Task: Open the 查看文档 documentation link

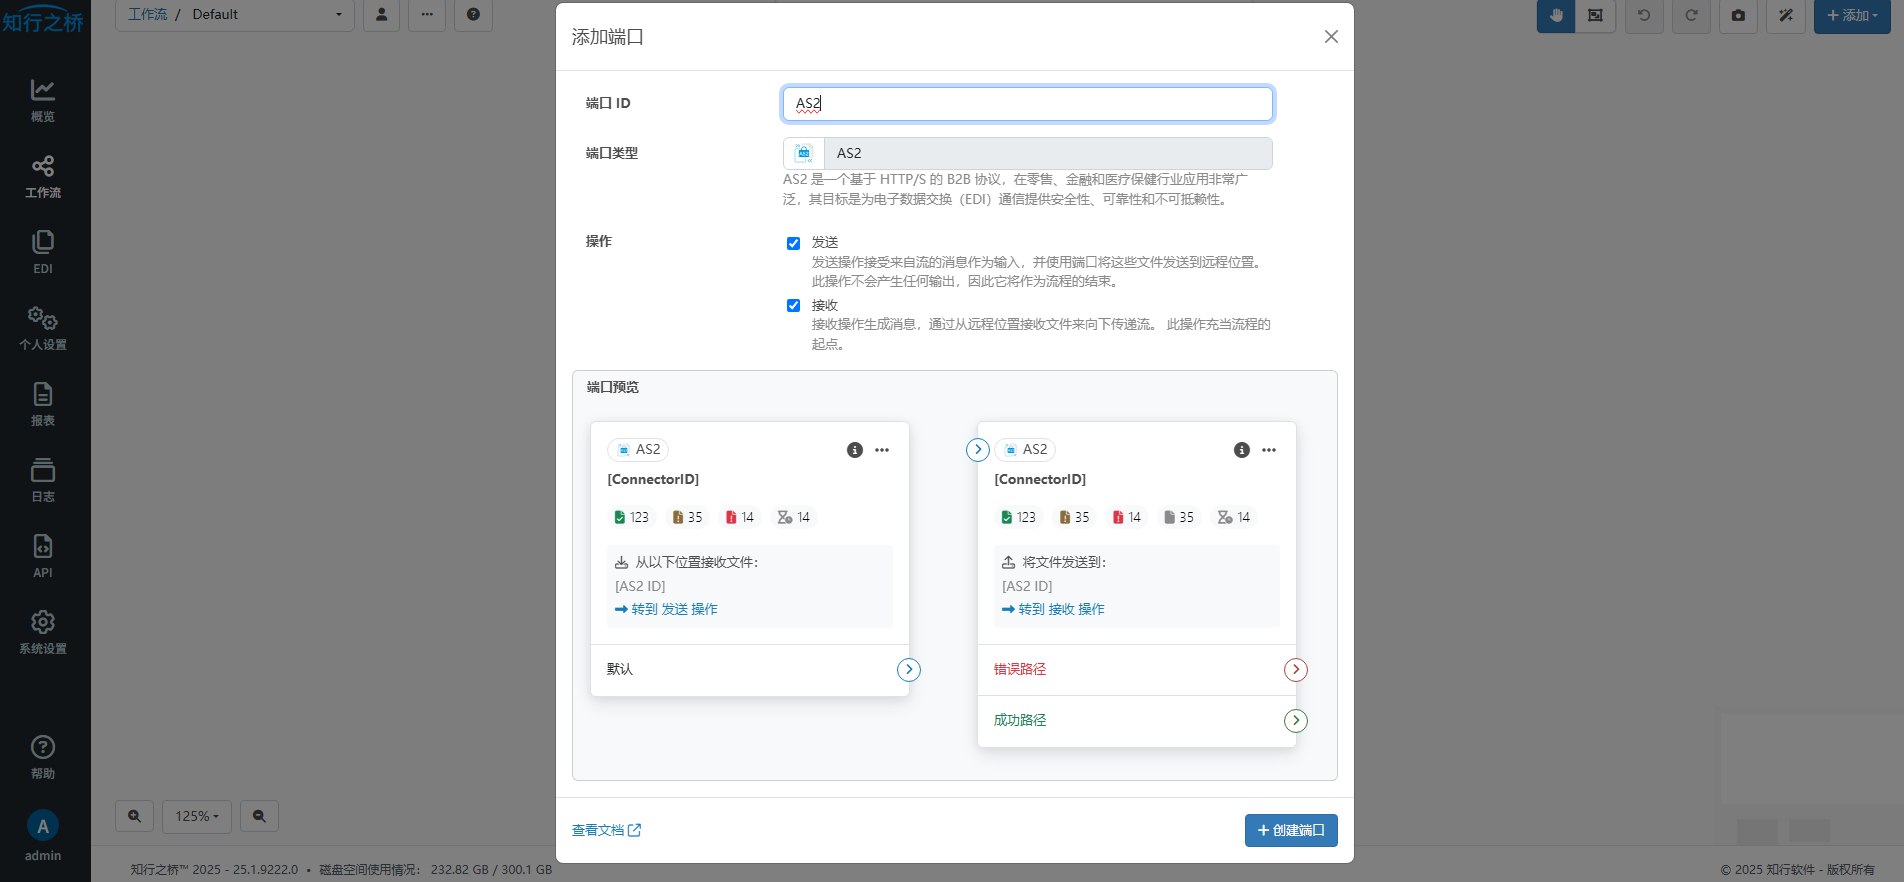Action: [606, 830]
